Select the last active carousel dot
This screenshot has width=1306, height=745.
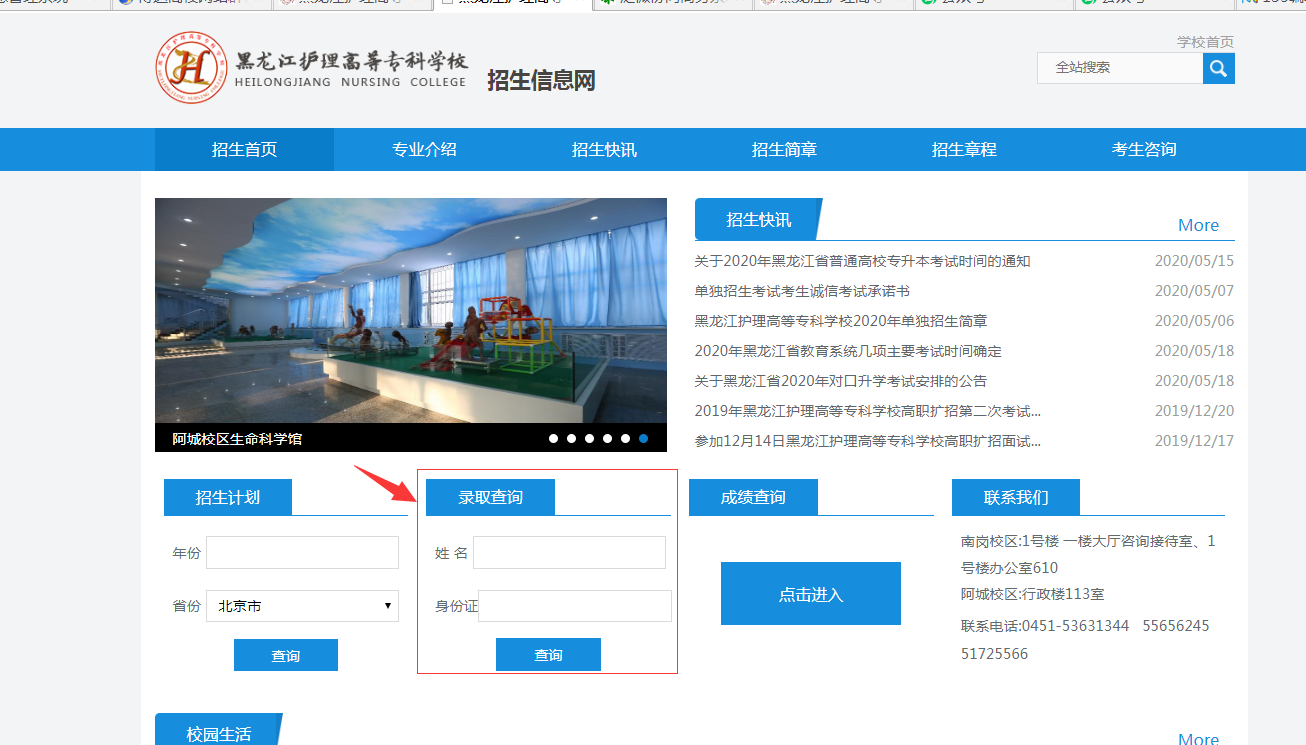(643, 438)
